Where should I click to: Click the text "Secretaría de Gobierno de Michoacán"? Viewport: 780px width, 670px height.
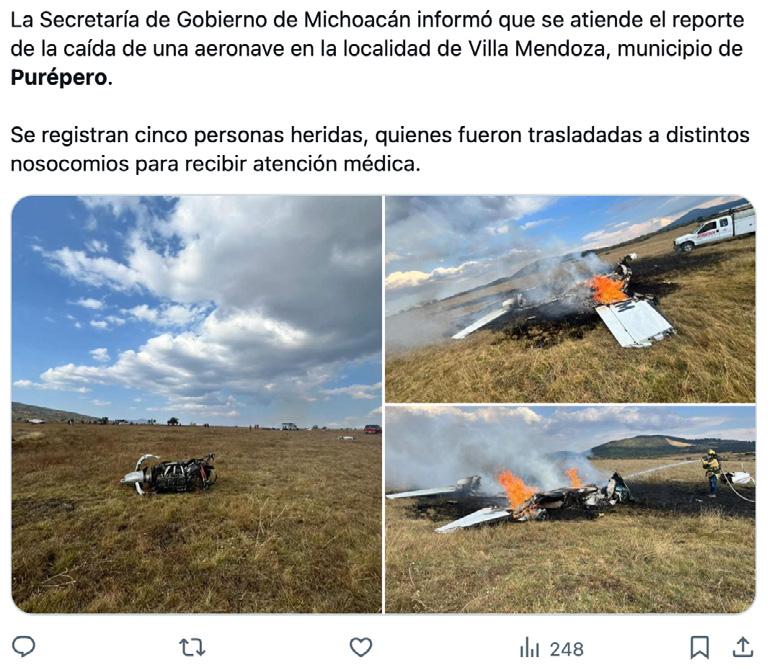(225, 20)
